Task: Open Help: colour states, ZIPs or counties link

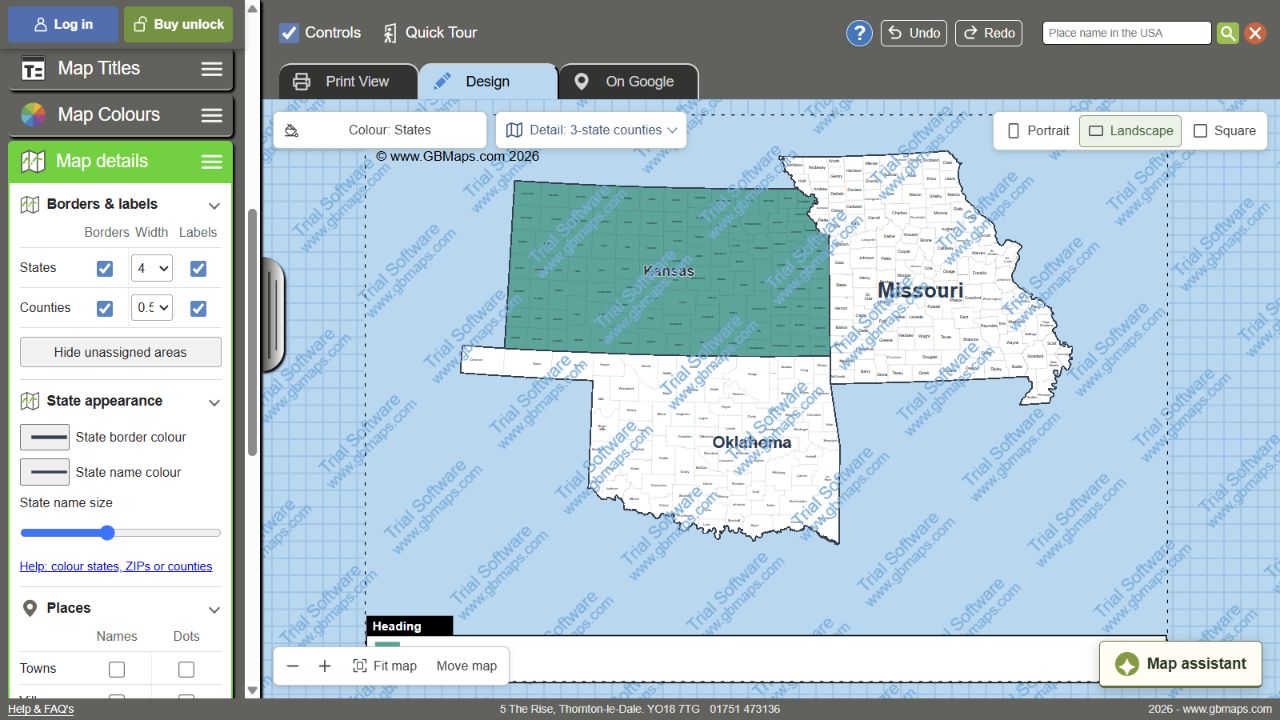Action: [x=116, y=567]
